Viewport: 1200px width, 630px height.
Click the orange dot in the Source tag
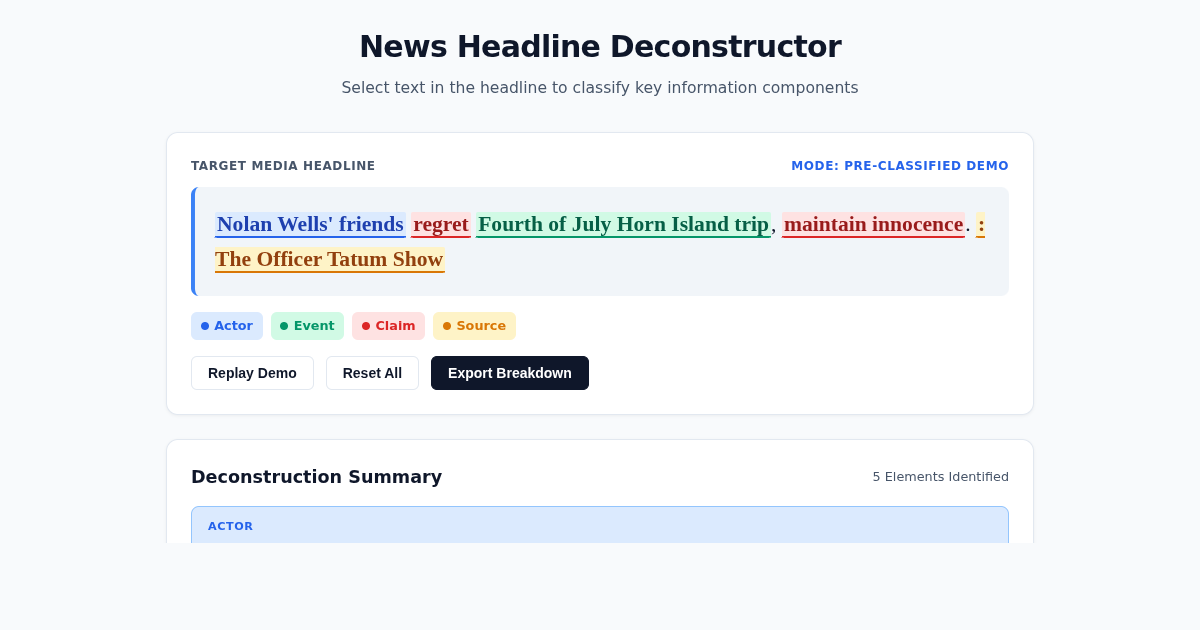[447, 326]
